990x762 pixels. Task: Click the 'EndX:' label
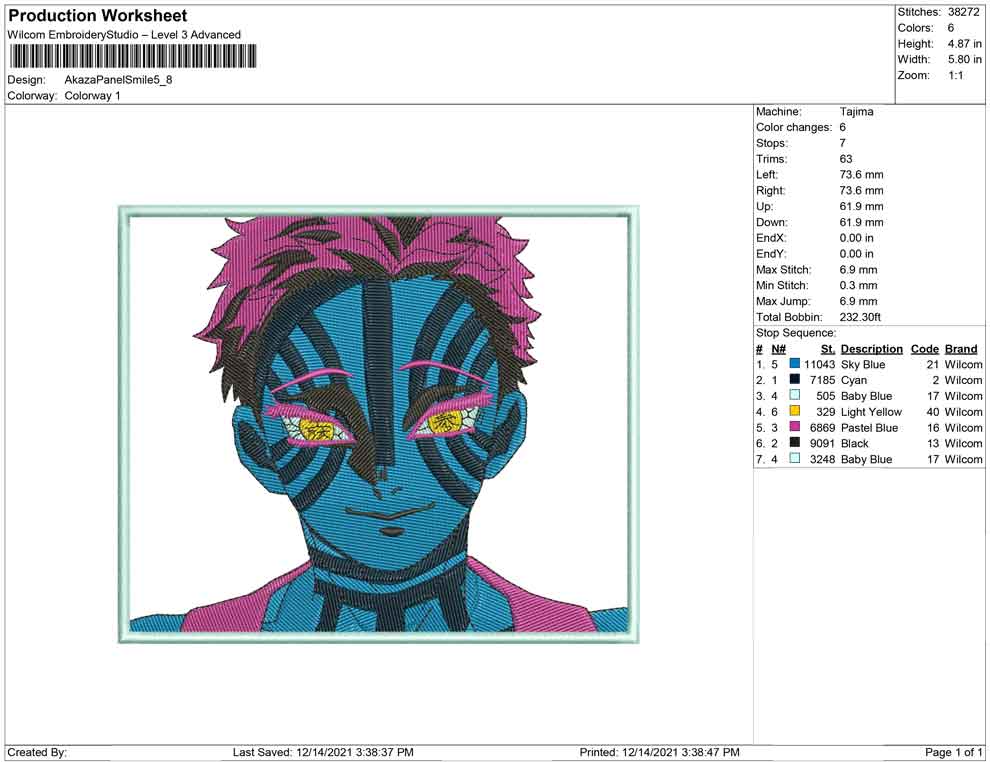point(771,238)
